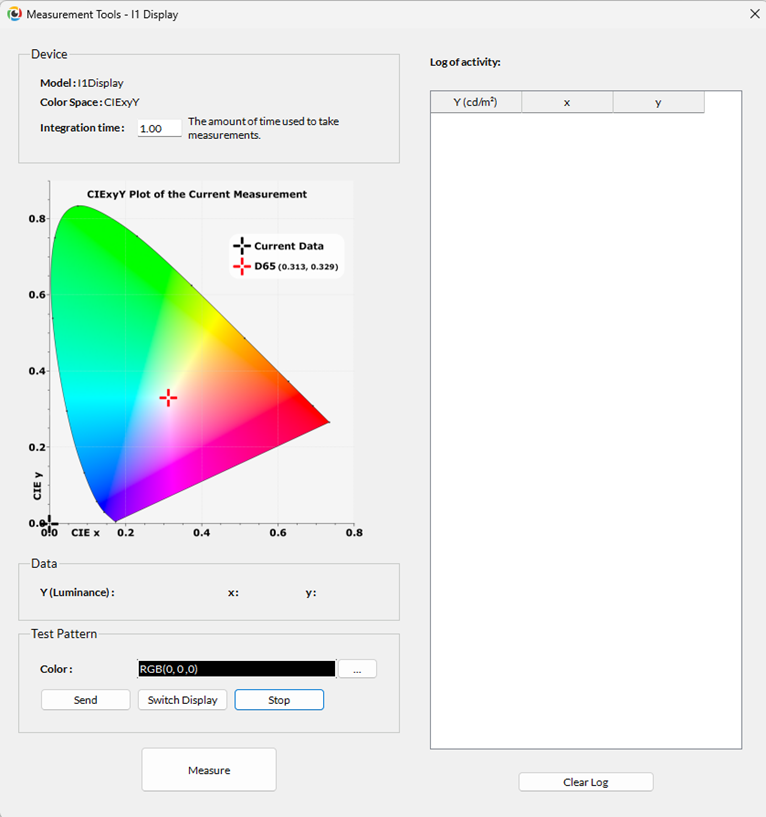Click the black Current Data crosshair in the legend
This screenshot has width=766, height=817.
pos(241,246)
